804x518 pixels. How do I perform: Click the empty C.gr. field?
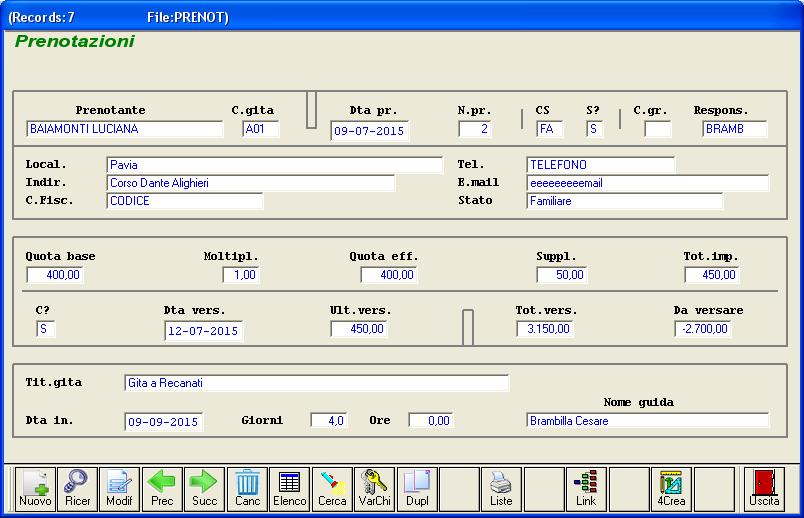coord(657,129)
